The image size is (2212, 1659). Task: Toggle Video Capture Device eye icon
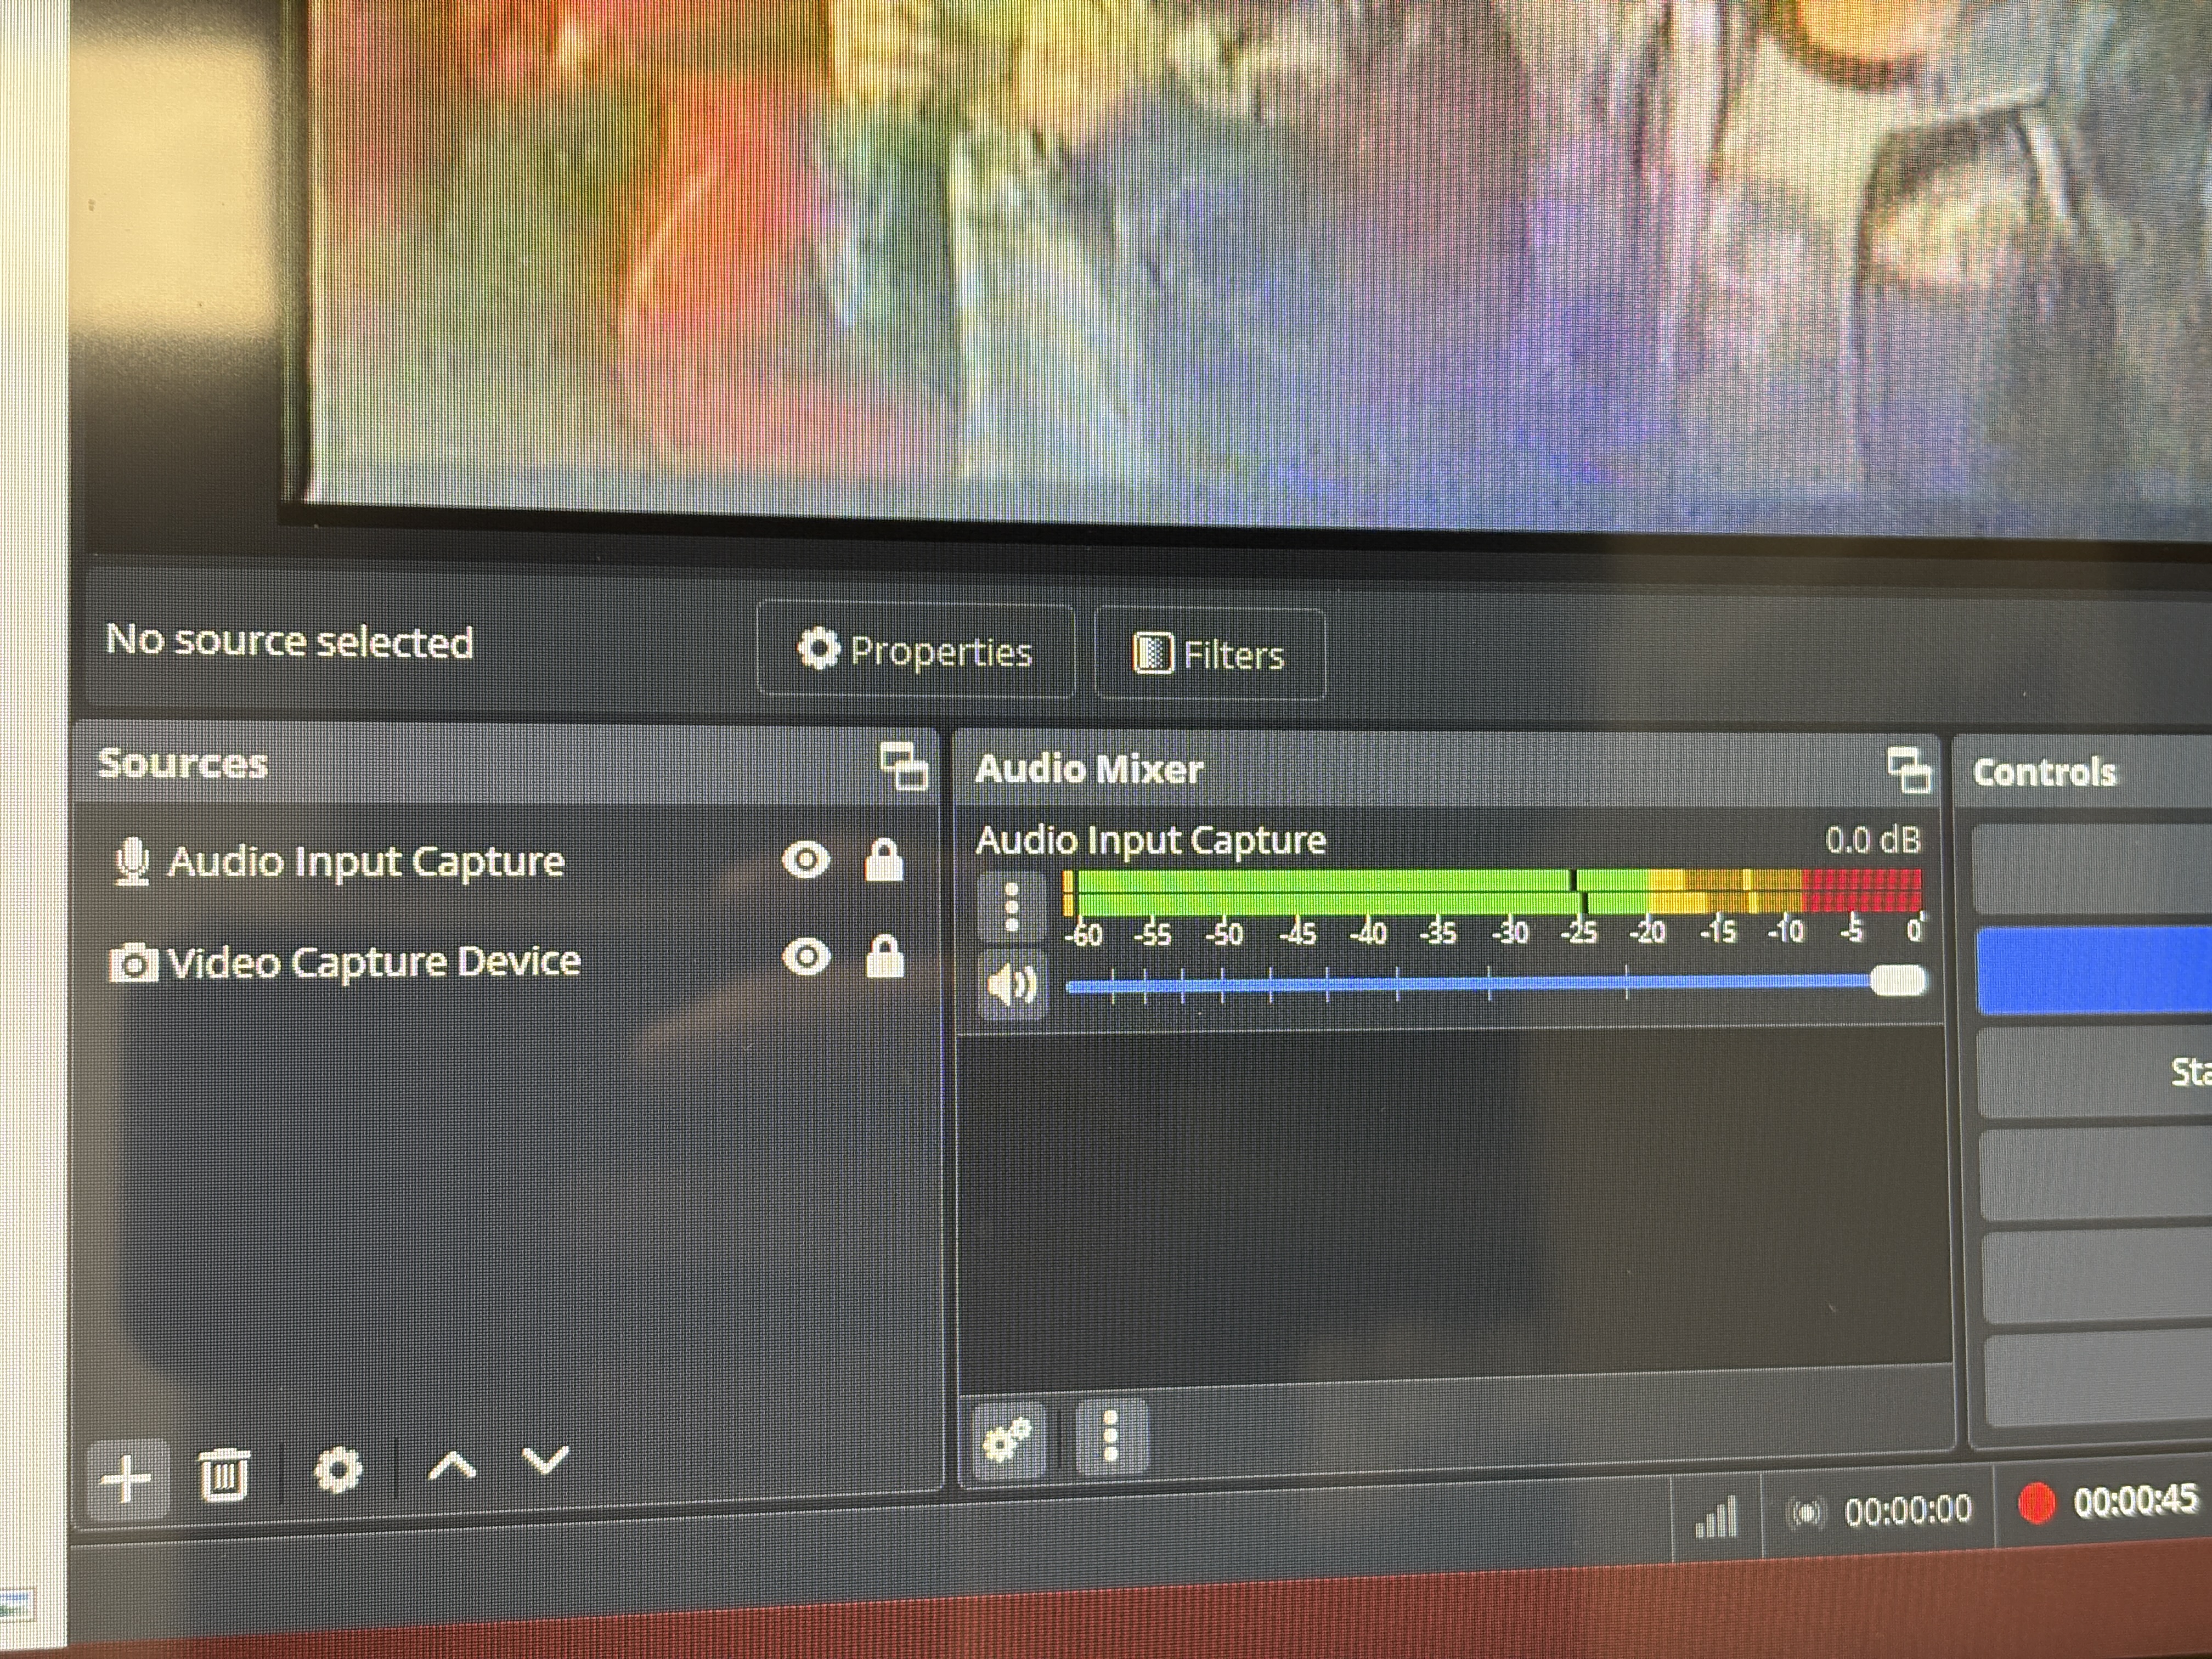[x=806, y=957]
